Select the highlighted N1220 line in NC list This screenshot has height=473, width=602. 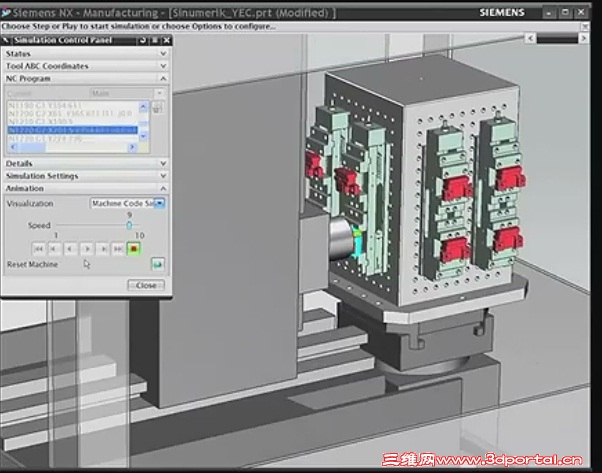tap(73, 130)
